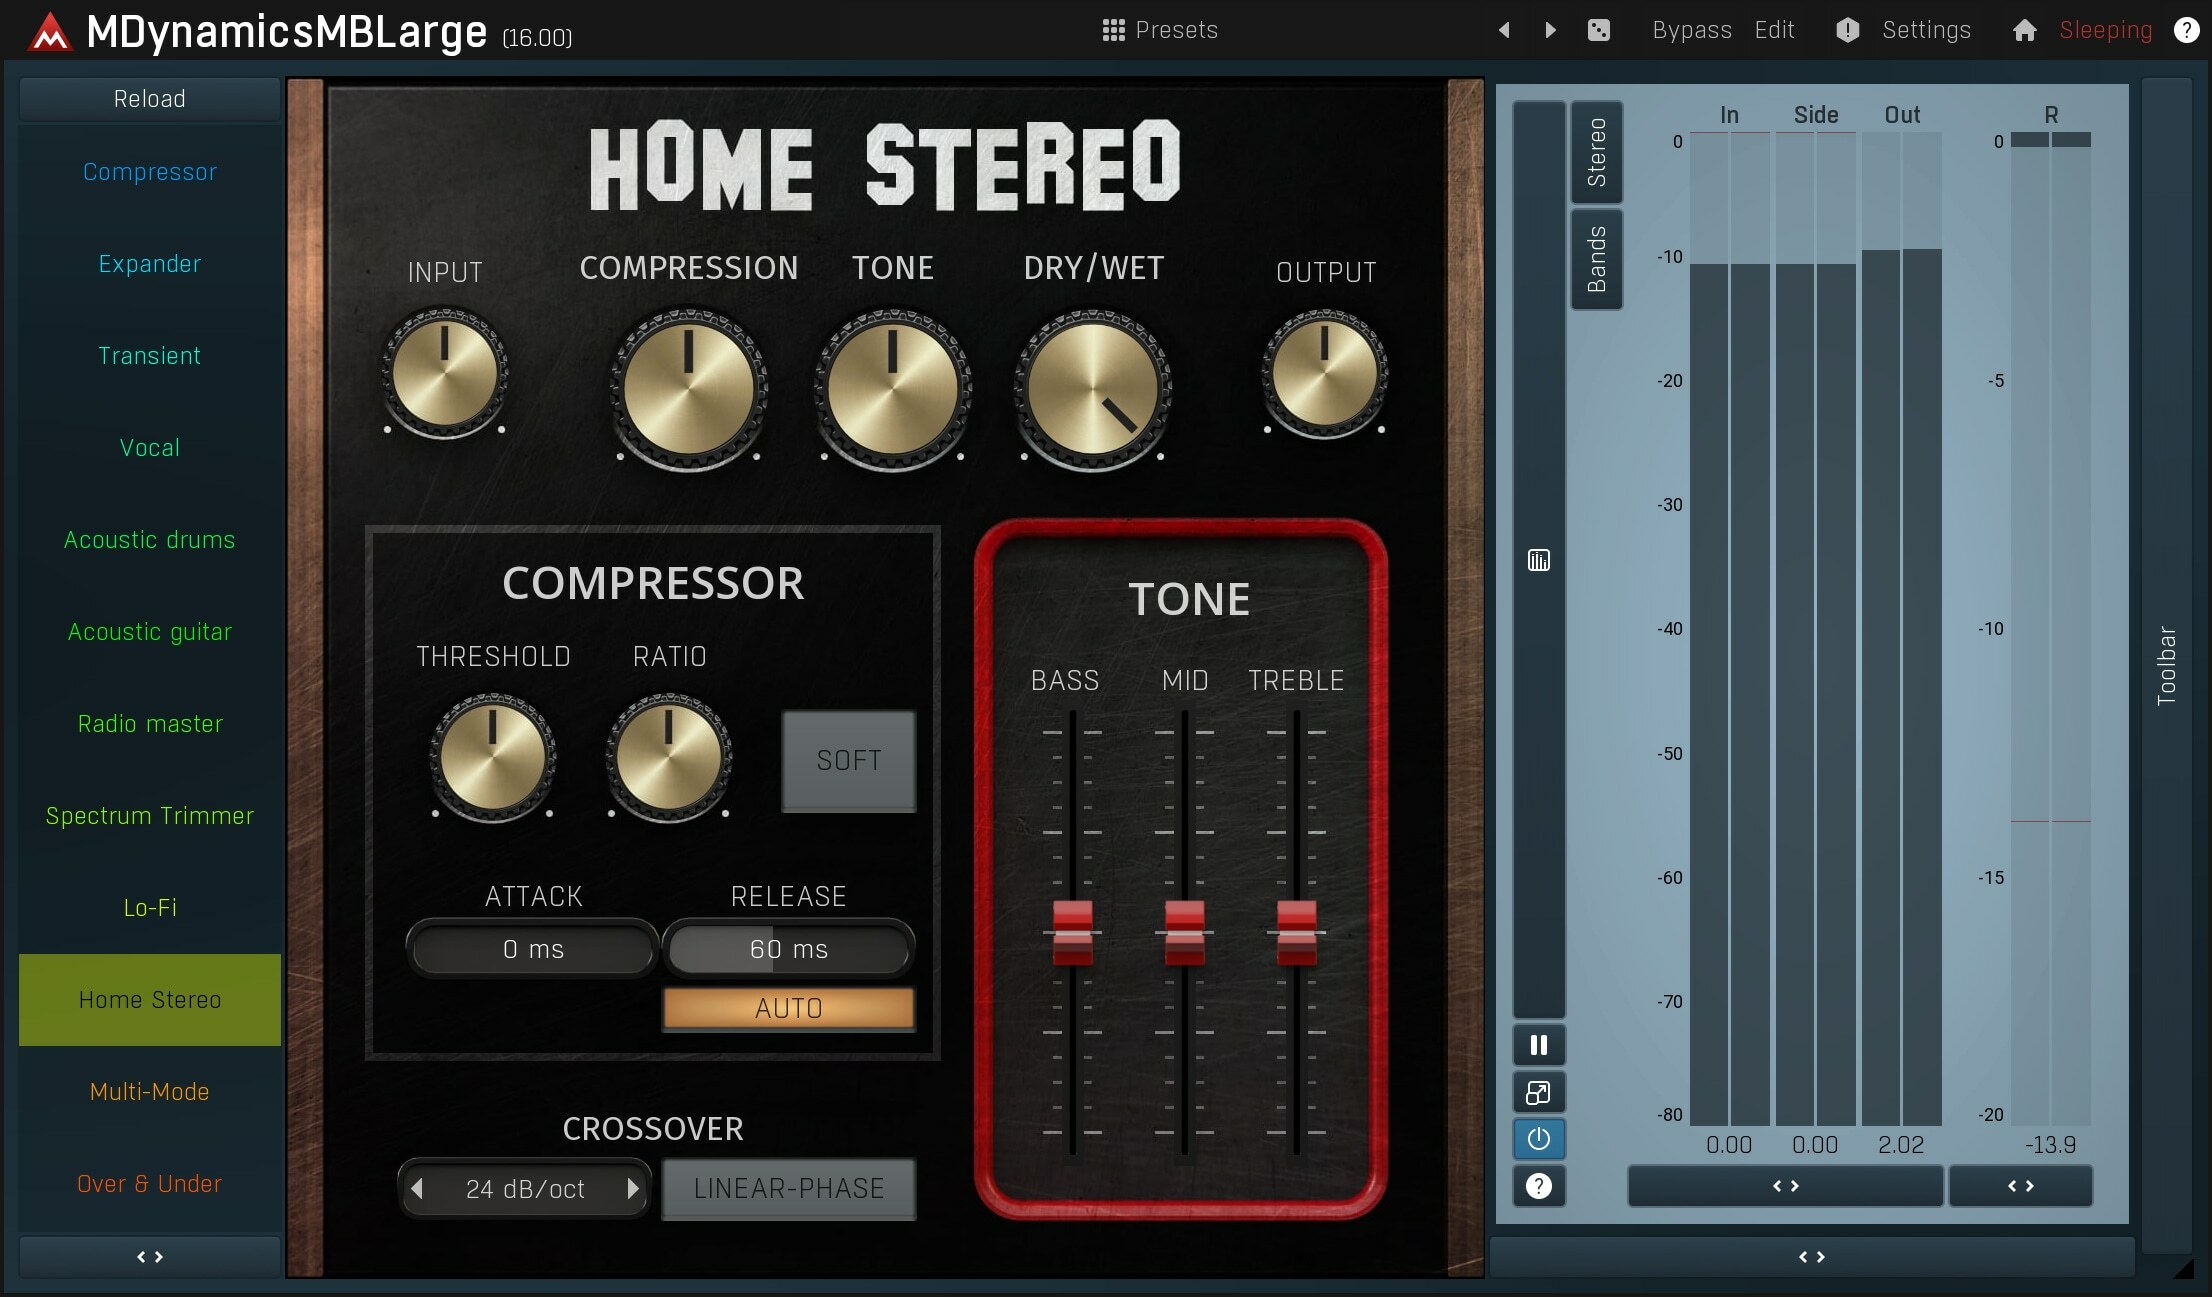Open the analyzer grid settings icon
Viewport: 2212px width, 1297px height.
click(x=1538, y=560)
